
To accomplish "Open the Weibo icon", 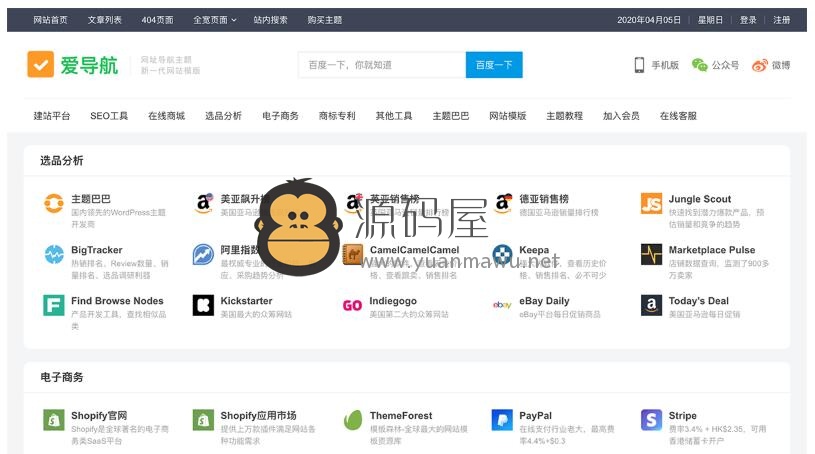I will tap(760, 65).
